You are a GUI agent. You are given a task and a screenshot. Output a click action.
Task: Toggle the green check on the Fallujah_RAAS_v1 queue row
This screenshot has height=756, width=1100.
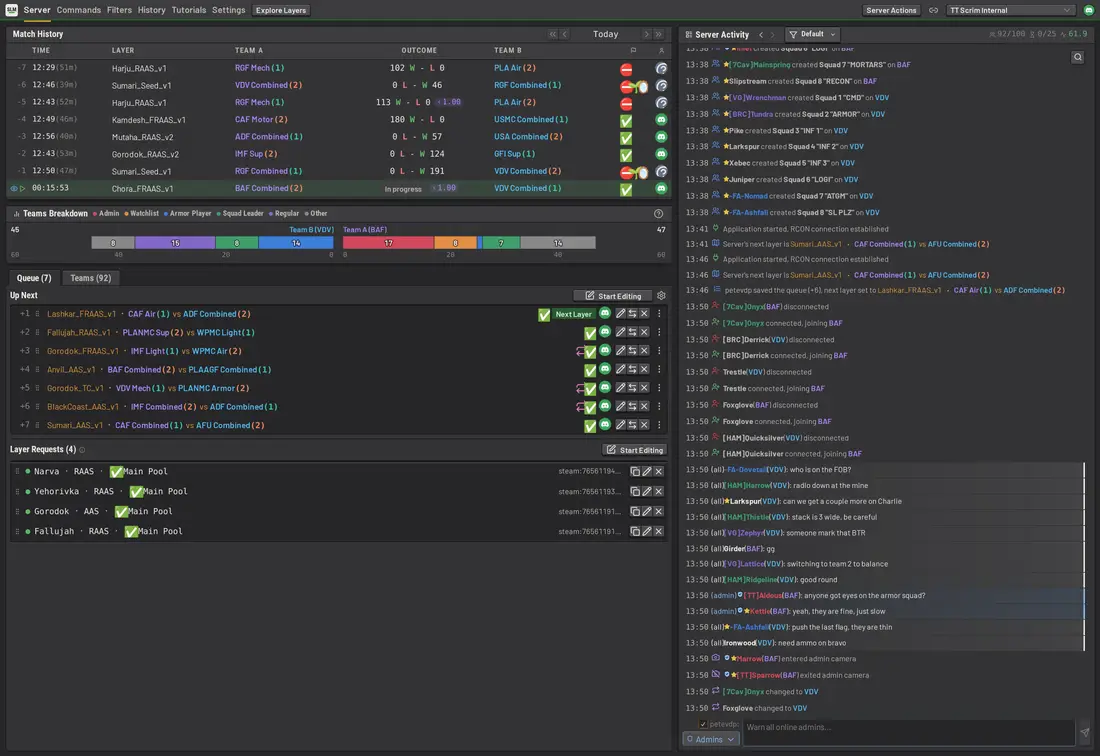590,333
